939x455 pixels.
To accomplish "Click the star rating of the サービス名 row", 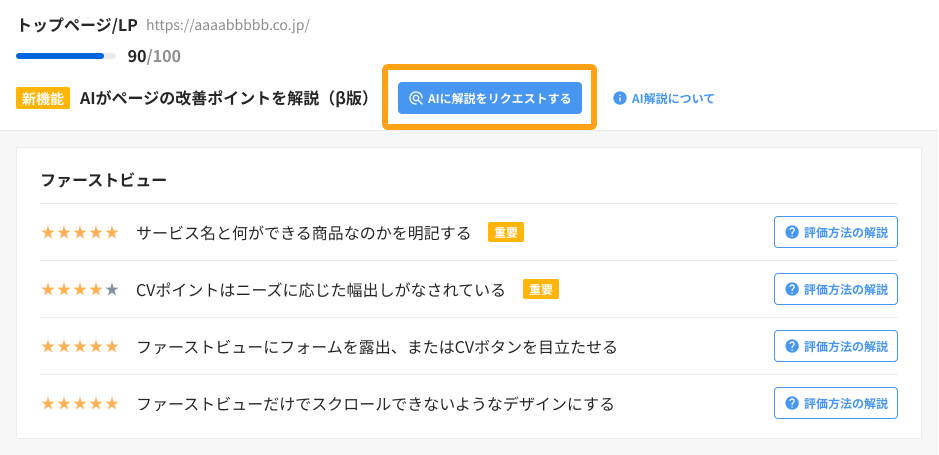I will (80, 233).
